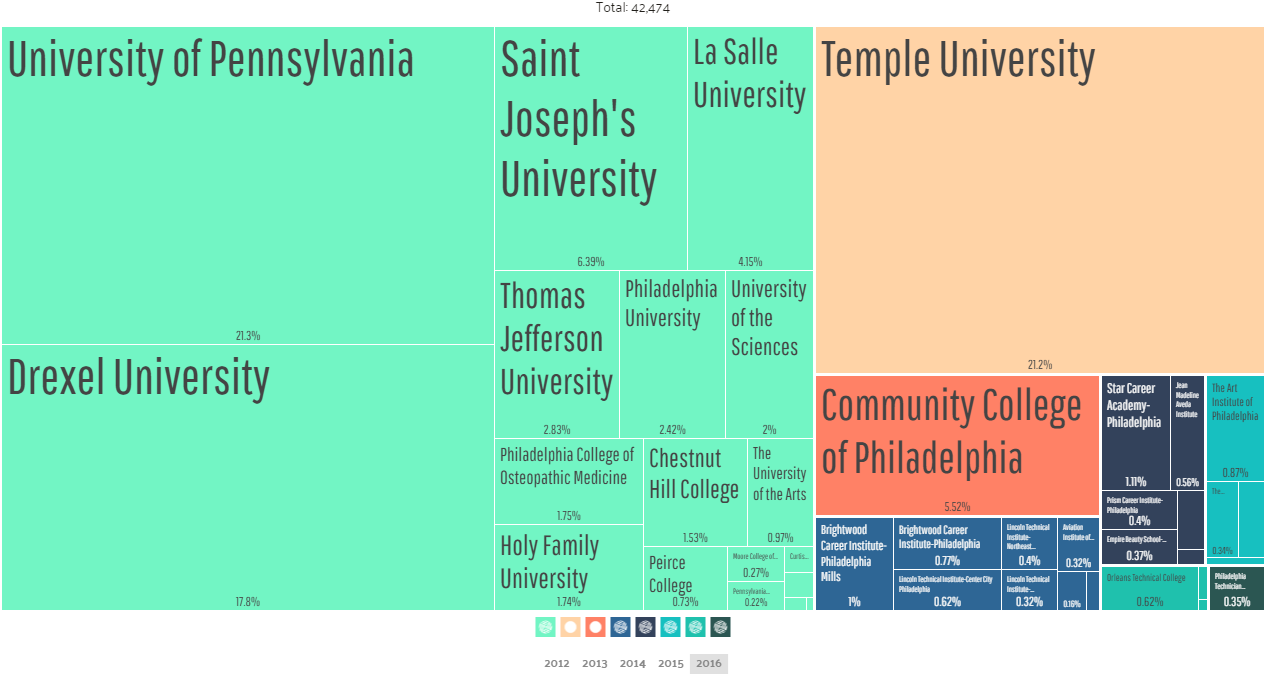Click the dark navy legend icon
This screenshot has width=1266, height=682.
645,627
